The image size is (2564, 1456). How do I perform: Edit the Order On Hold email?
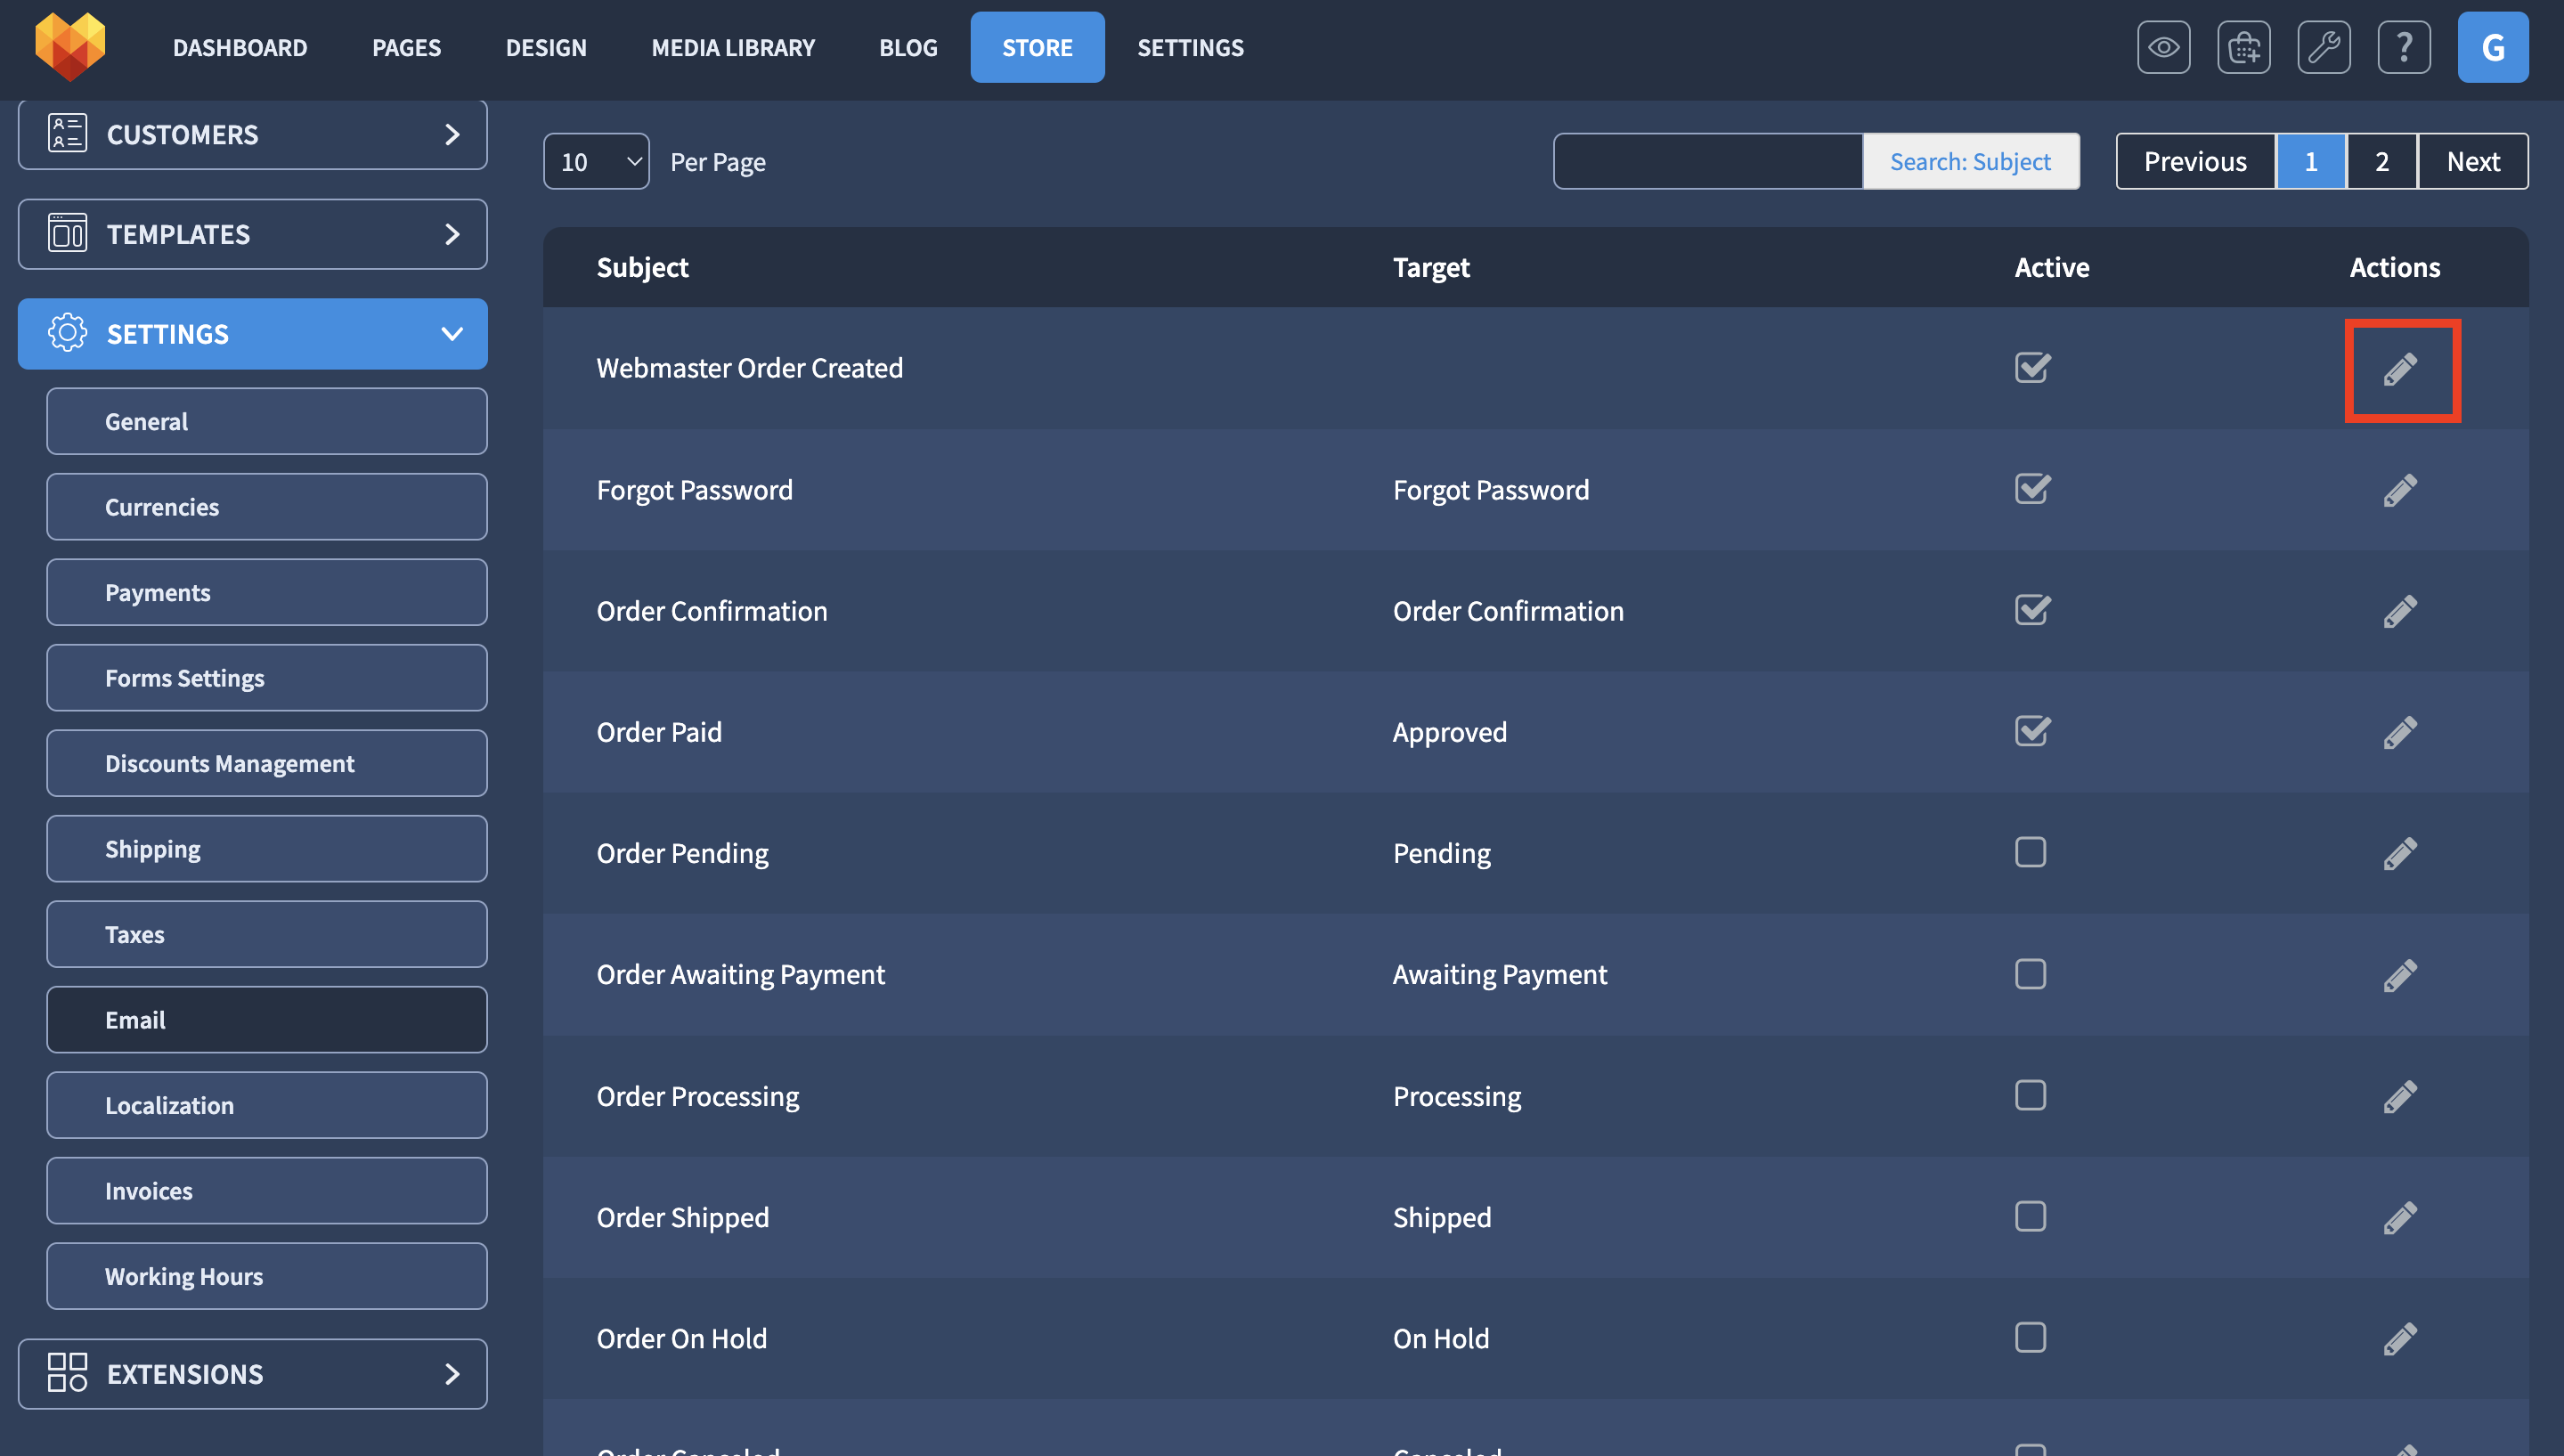pyautogui.click(x=2400, y=1338)
